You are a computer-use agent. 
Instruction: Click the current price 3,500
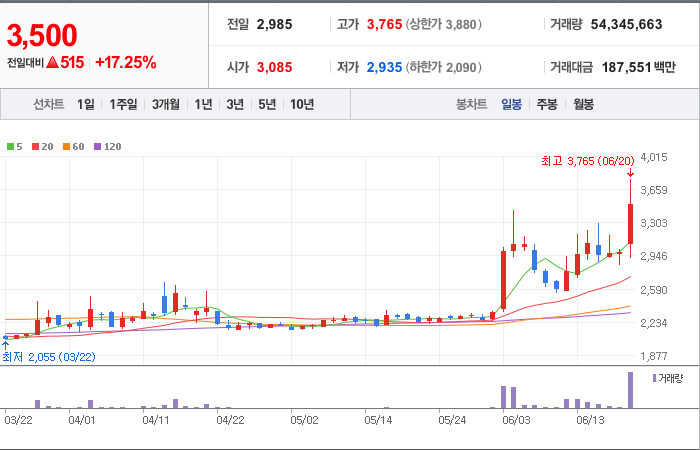click(42, 35)
